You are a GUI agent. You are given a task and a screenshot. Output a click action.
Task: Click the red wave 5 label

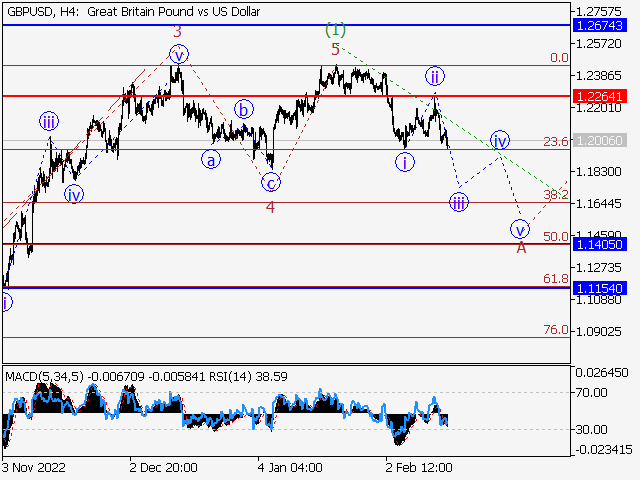(x=335, y=49)
